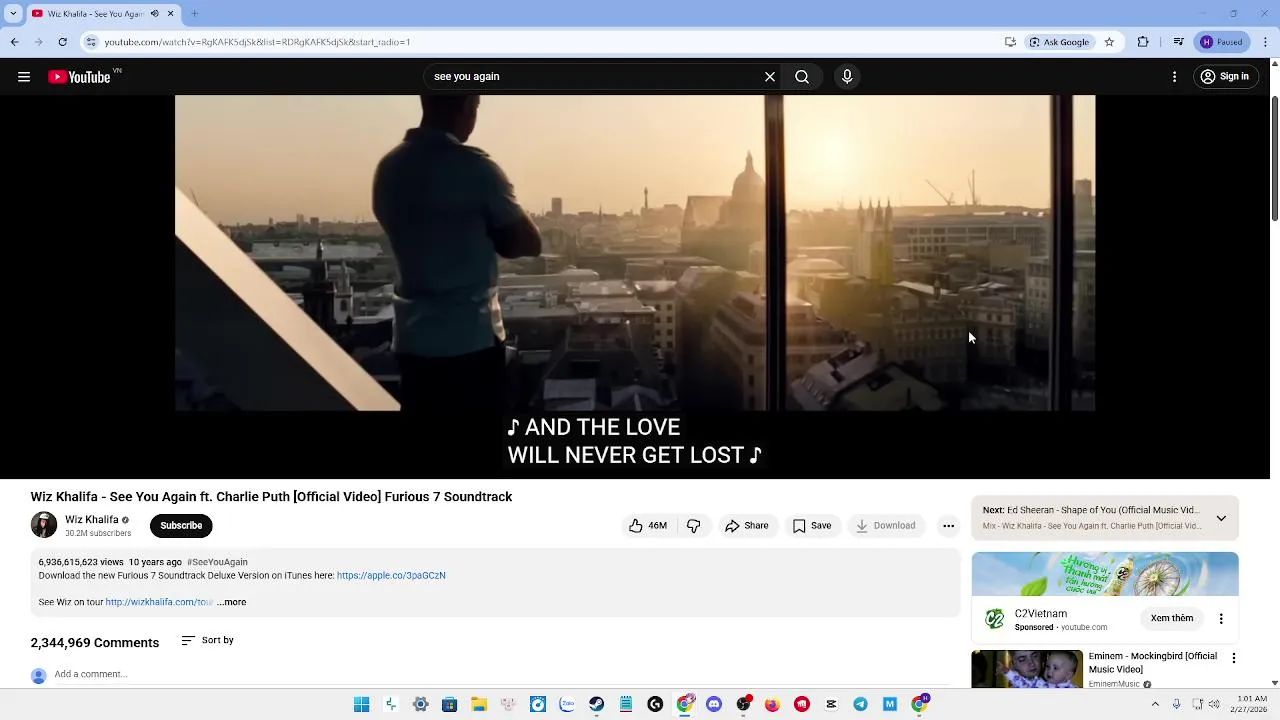The image size is (1280, 720).
Task: Expand the Mix playlist panel chevron
Action: (1221, 518)
